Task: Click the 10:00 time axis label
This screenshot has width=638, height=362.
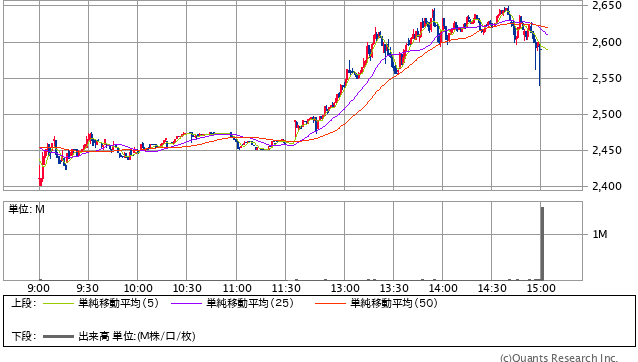Action: 138,288
